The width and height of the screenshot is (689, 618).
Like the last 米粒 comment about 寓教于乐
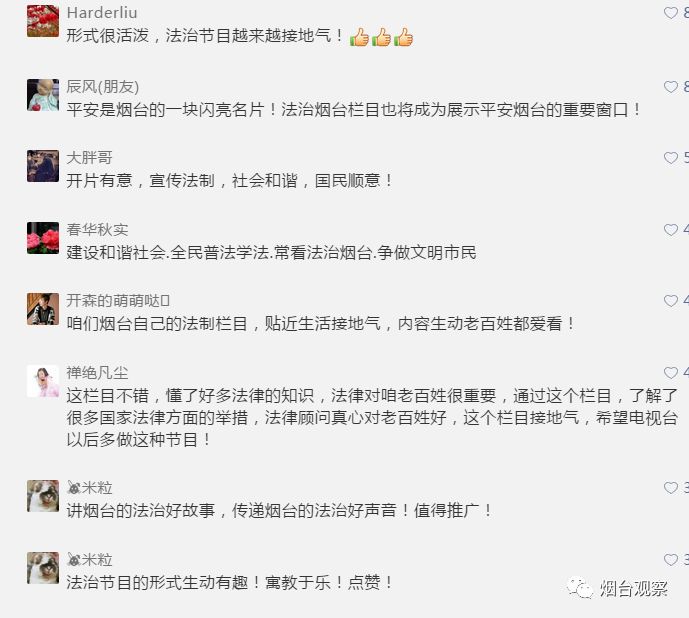click(671, 560)
